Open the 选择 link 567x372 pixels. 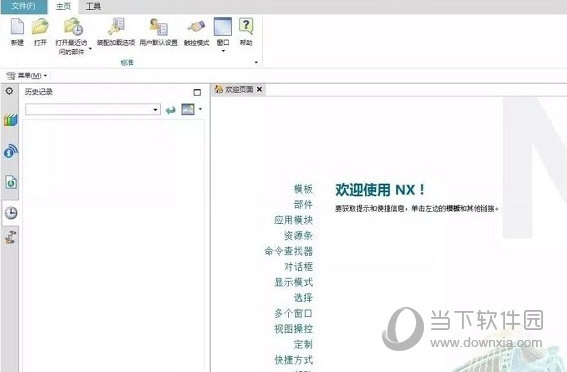click(x=303, y=298)
